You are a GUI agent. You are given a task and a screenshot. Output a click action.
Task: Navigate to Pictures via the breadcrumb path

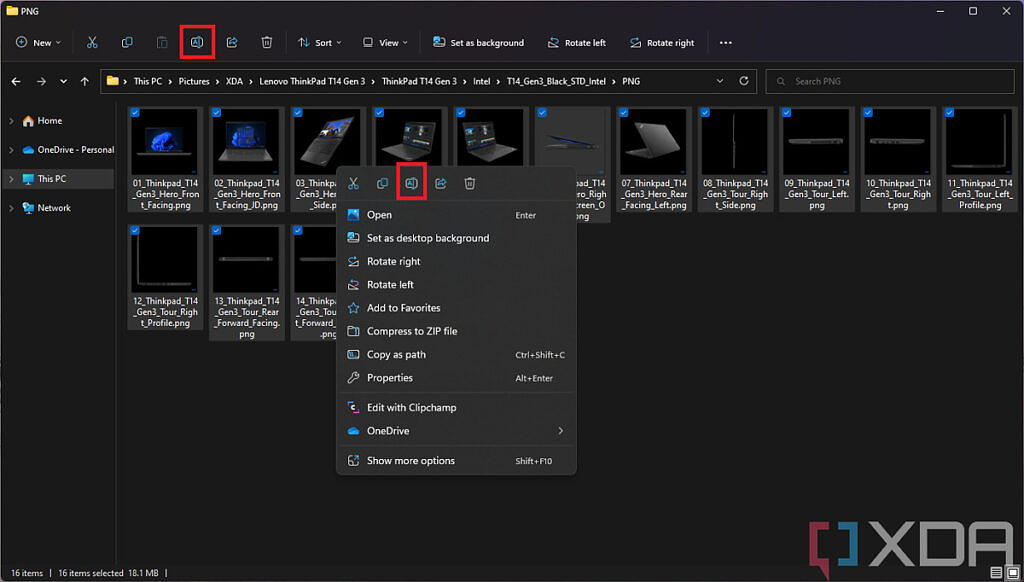pos(194,81)
